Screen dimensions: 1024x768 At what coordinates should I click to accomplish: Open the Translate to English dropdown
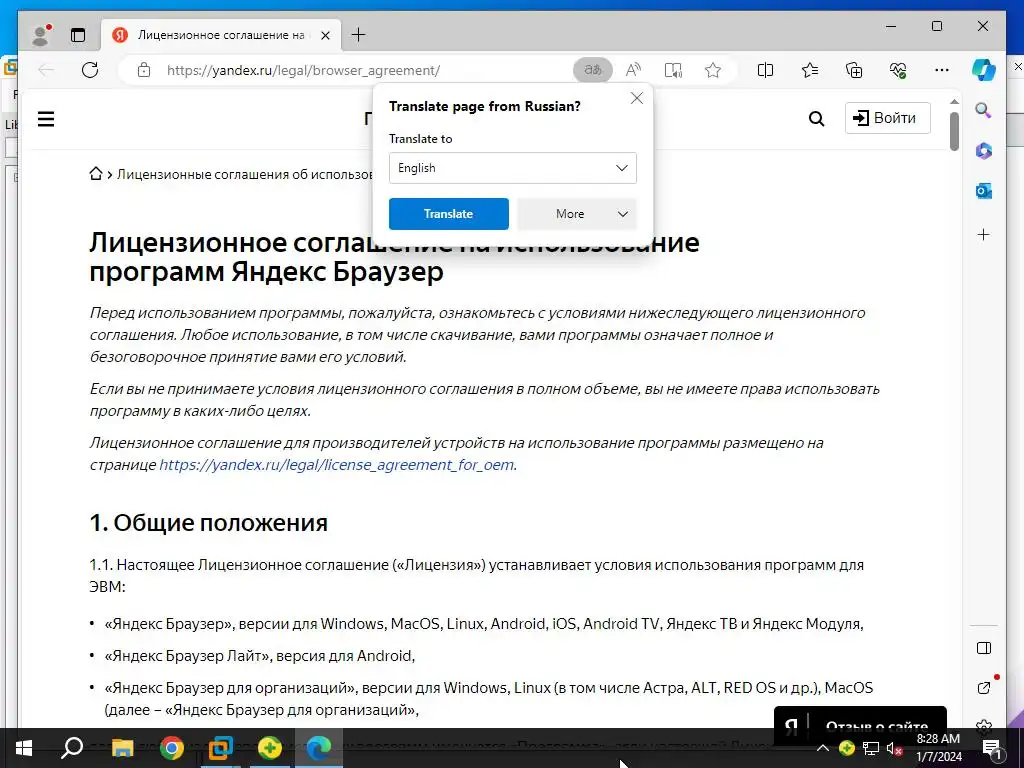click(513, 168)
